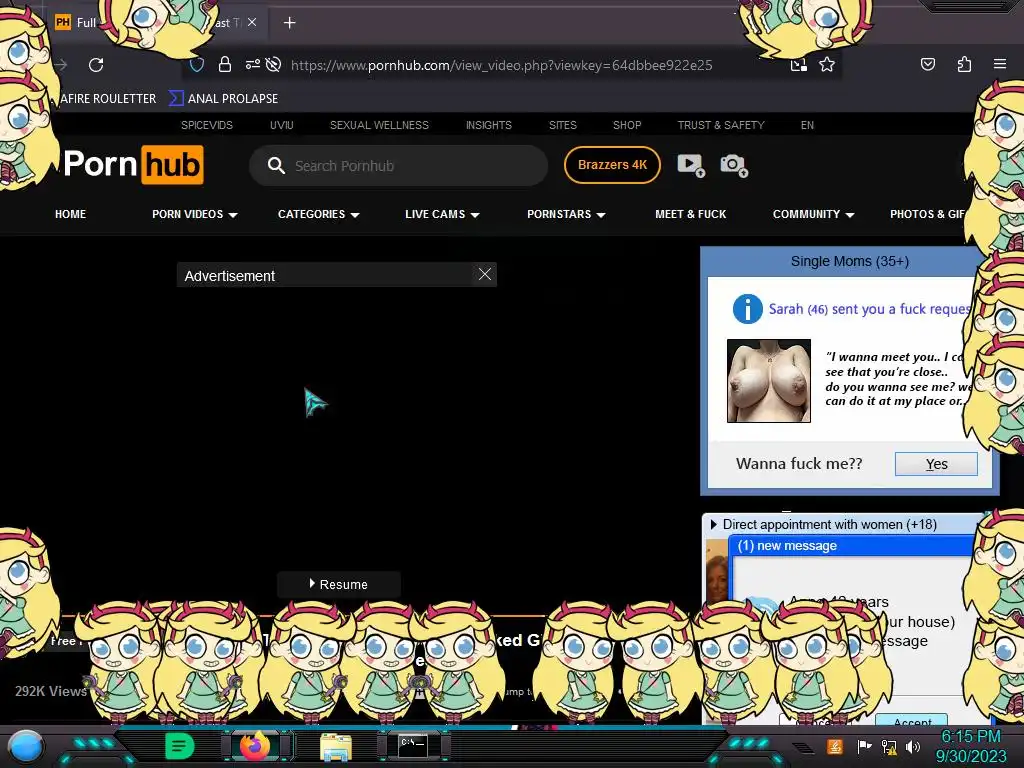Click the Yes button in the ad
This screenshot has height=768, width=1024.
point(936,464)
